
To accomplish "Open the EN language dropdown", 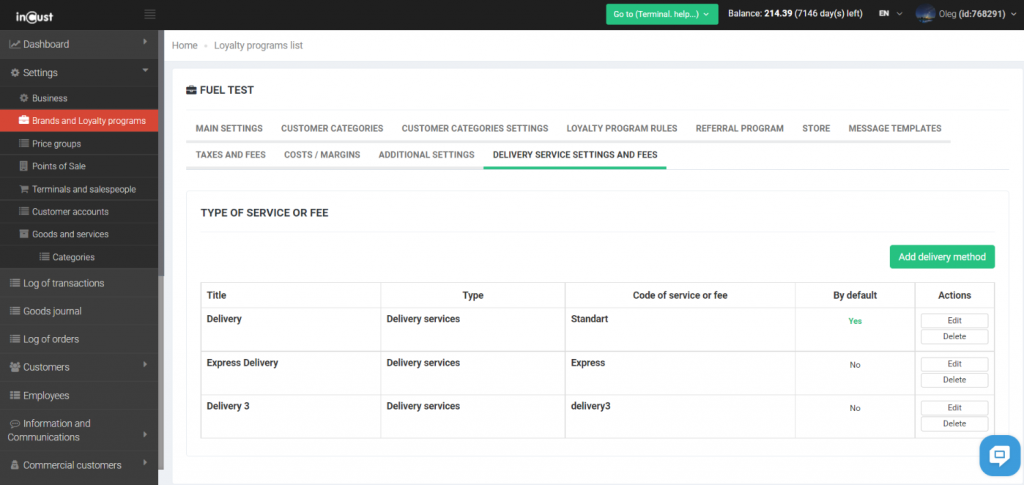I will [889, 14].
